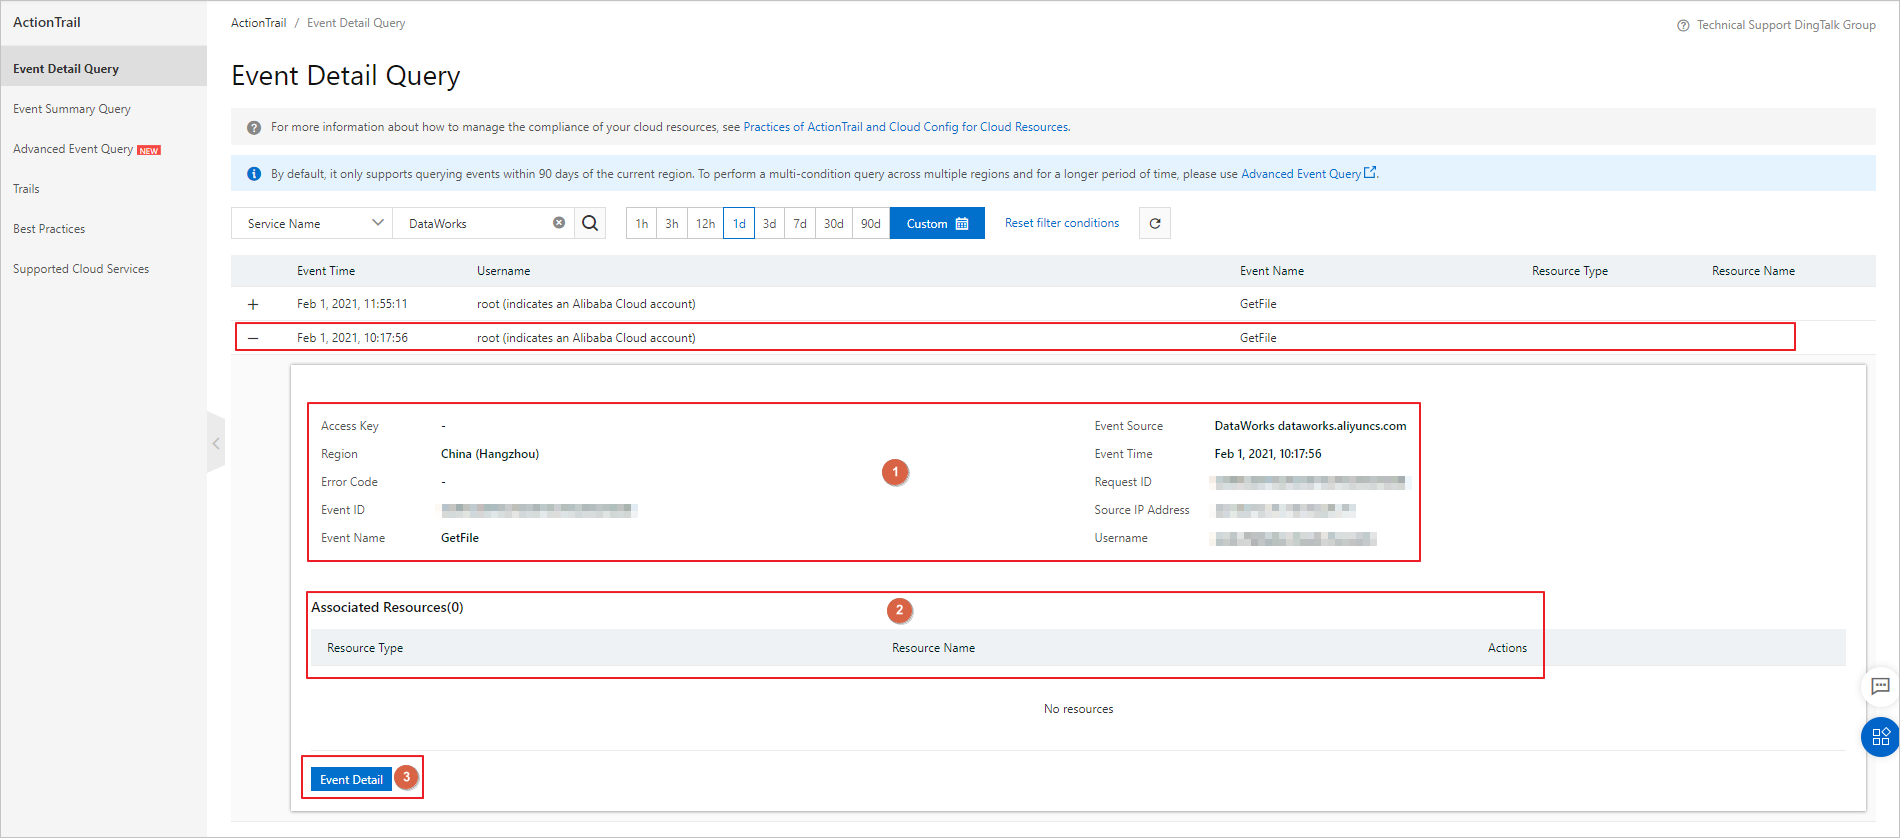
Task: Open Event Detail Query in sidebar
Action: 104,69
